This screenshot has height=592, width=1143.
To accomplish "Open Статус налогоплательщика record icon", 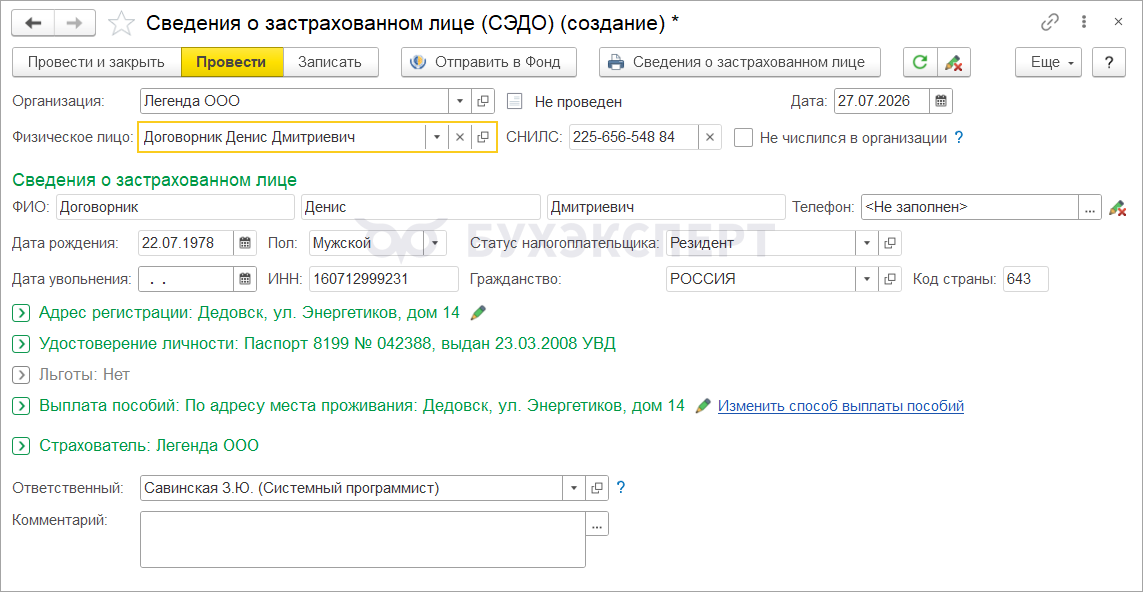I will coord(890,243).
